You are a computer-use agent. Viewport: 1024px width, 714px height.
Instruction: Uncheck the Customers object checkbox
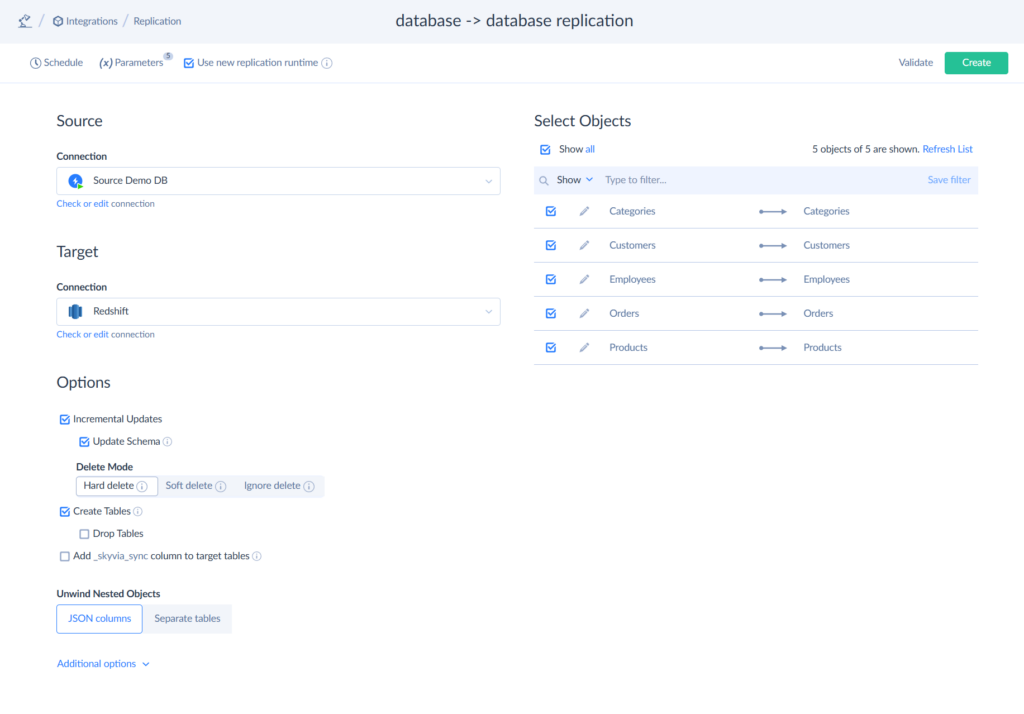pyautogui.click(x=551, y=245)
